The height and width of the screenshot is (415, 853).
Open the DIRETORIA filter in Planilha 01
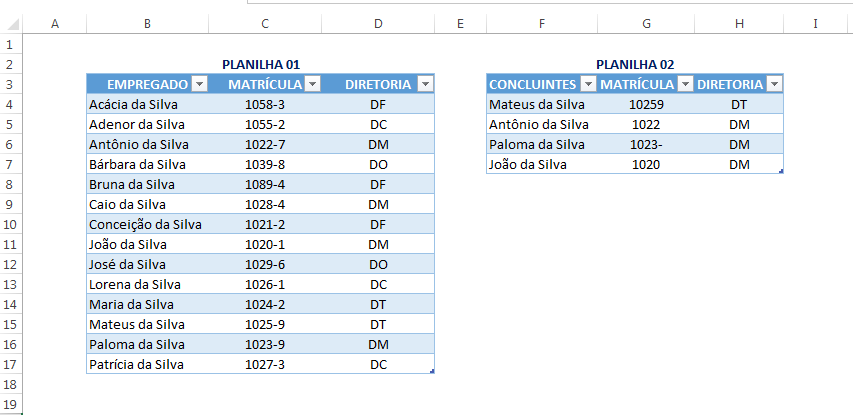point(425,84)
